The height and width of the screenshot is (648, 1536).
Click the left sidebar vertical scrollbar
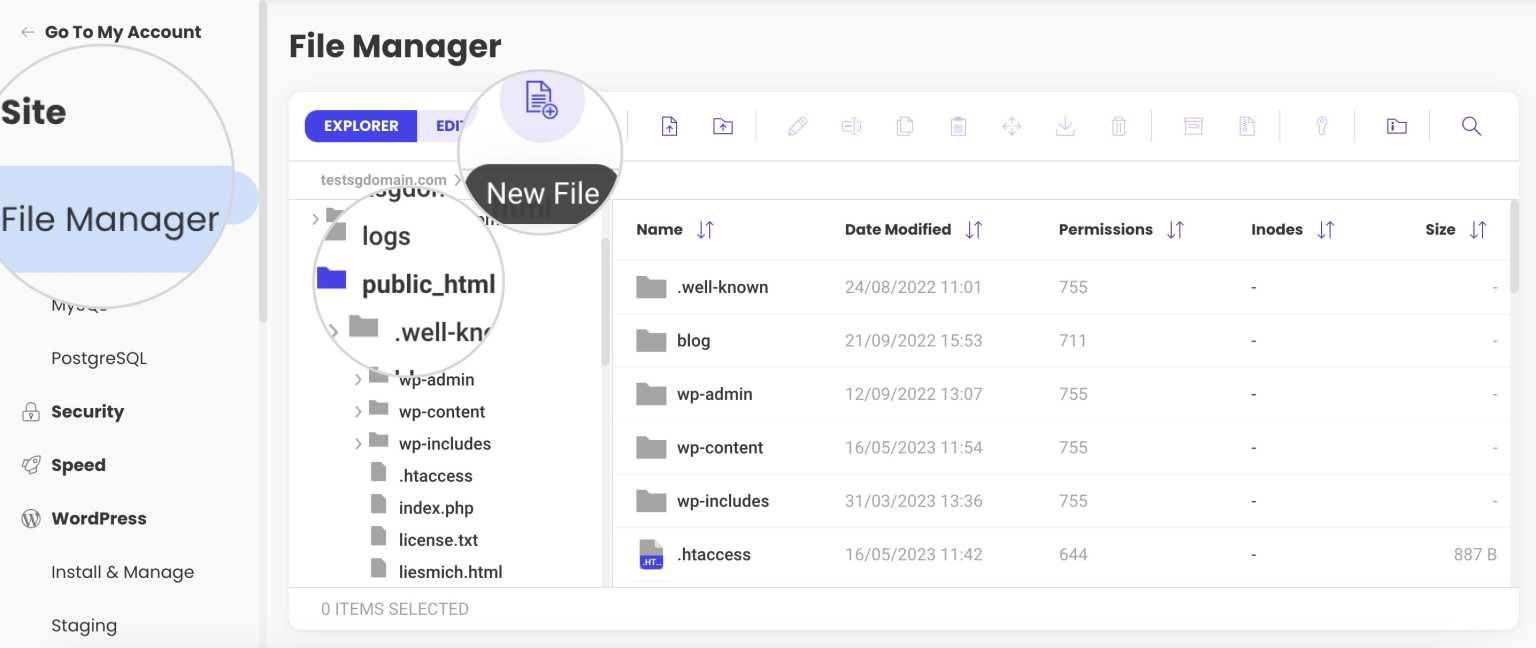[263, 160]
